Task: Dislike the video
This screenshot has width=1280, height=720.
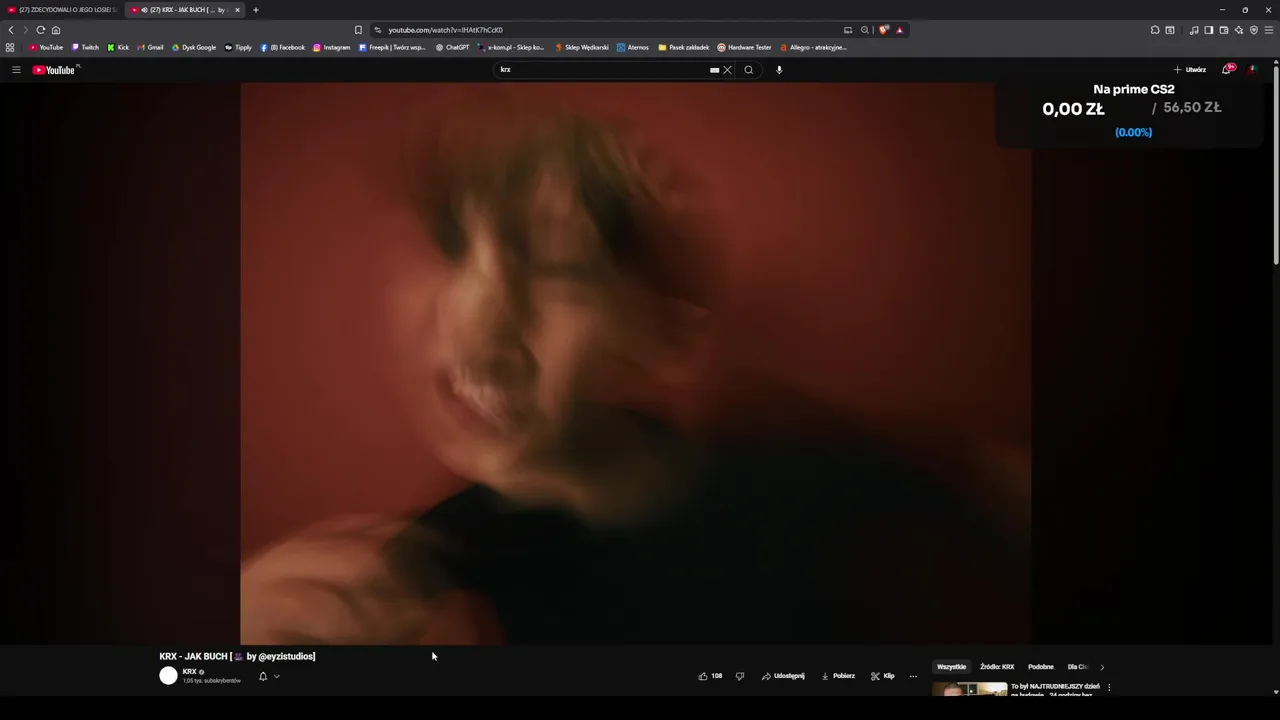Action: (x=740, y=676)
